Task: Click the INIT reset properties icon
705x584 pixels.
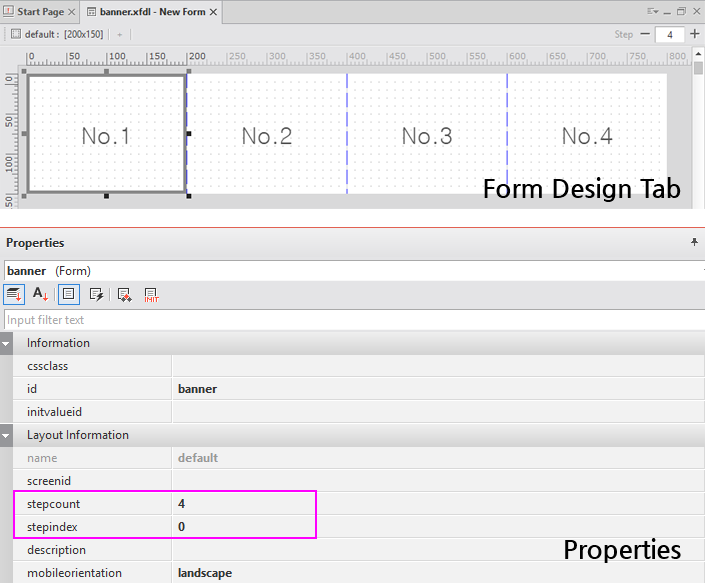Action: pyautogui.click(x=152, y=294)
